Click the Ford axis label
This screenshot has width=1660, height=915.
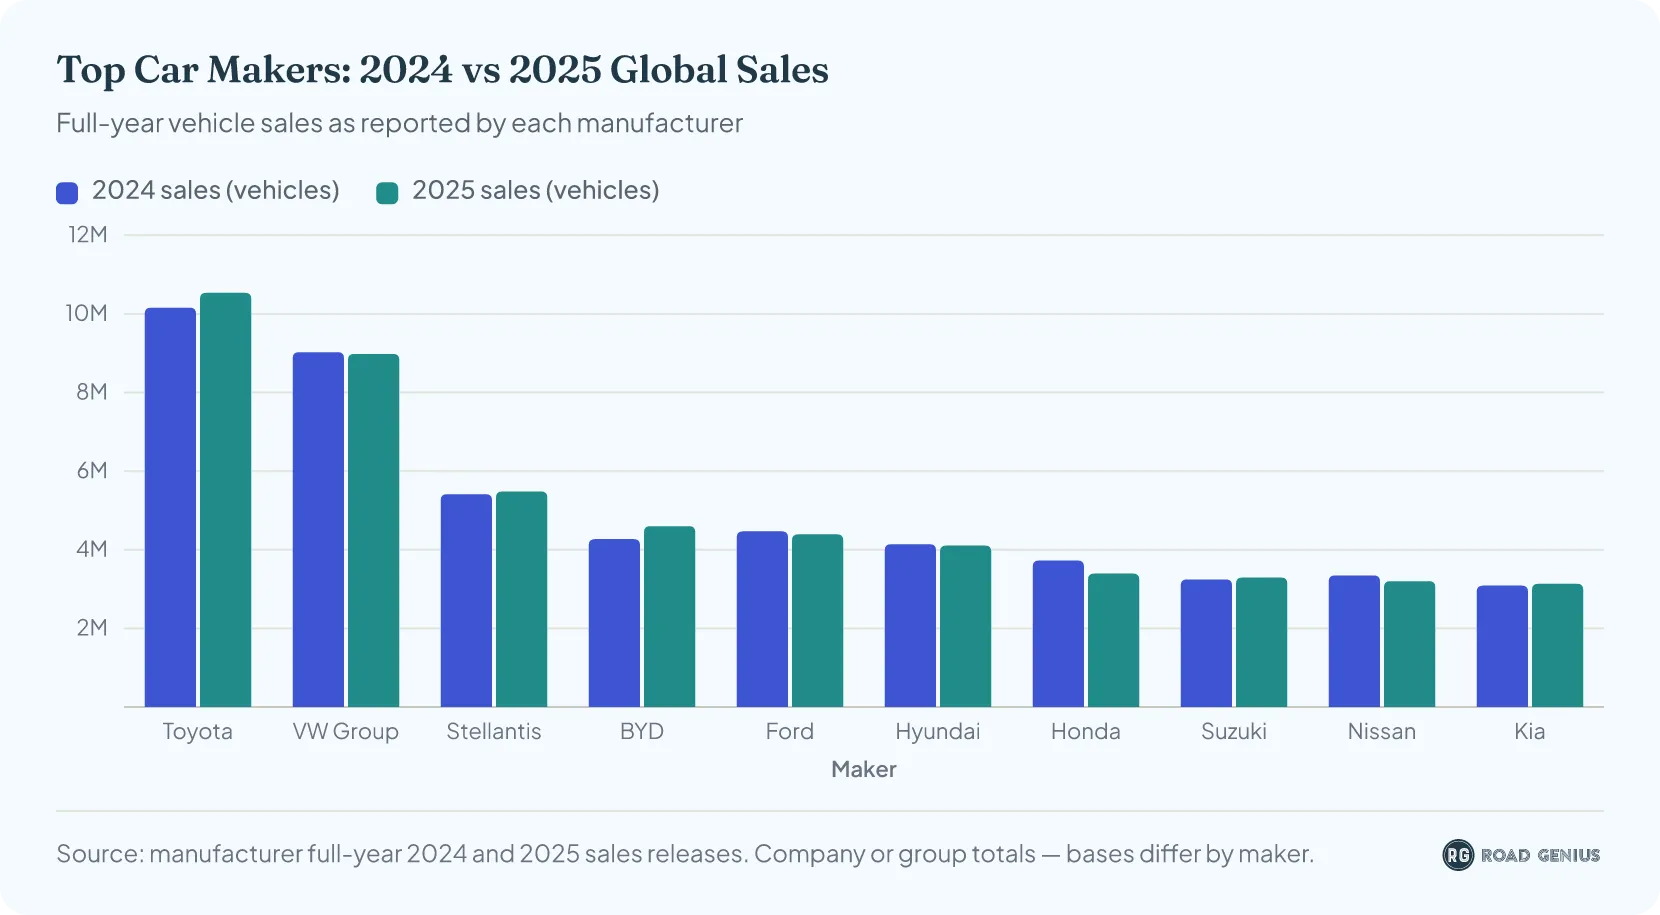tap(790, 732)
